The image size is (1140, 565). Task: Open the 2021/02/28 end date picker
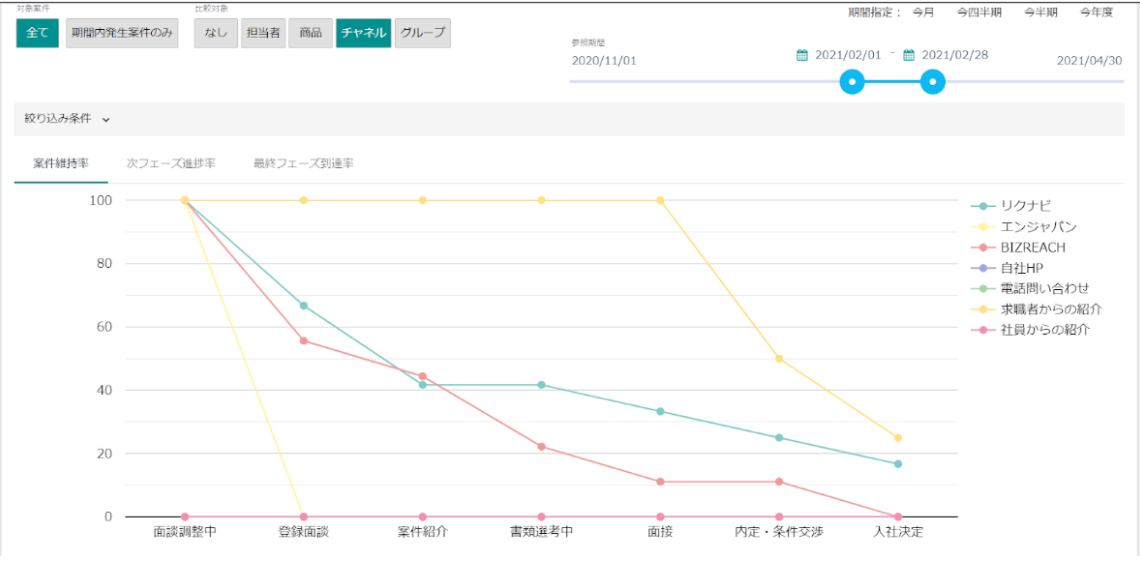(954, 55)
